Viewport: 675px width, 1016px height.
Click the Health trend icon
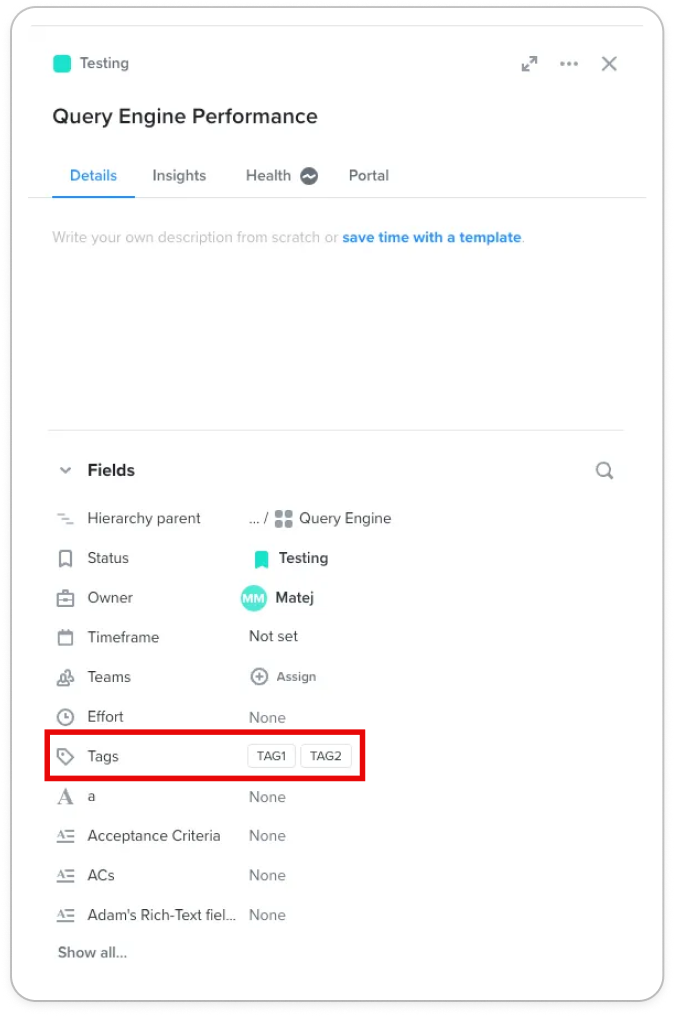pyautogui.click(x=309, y=176)
